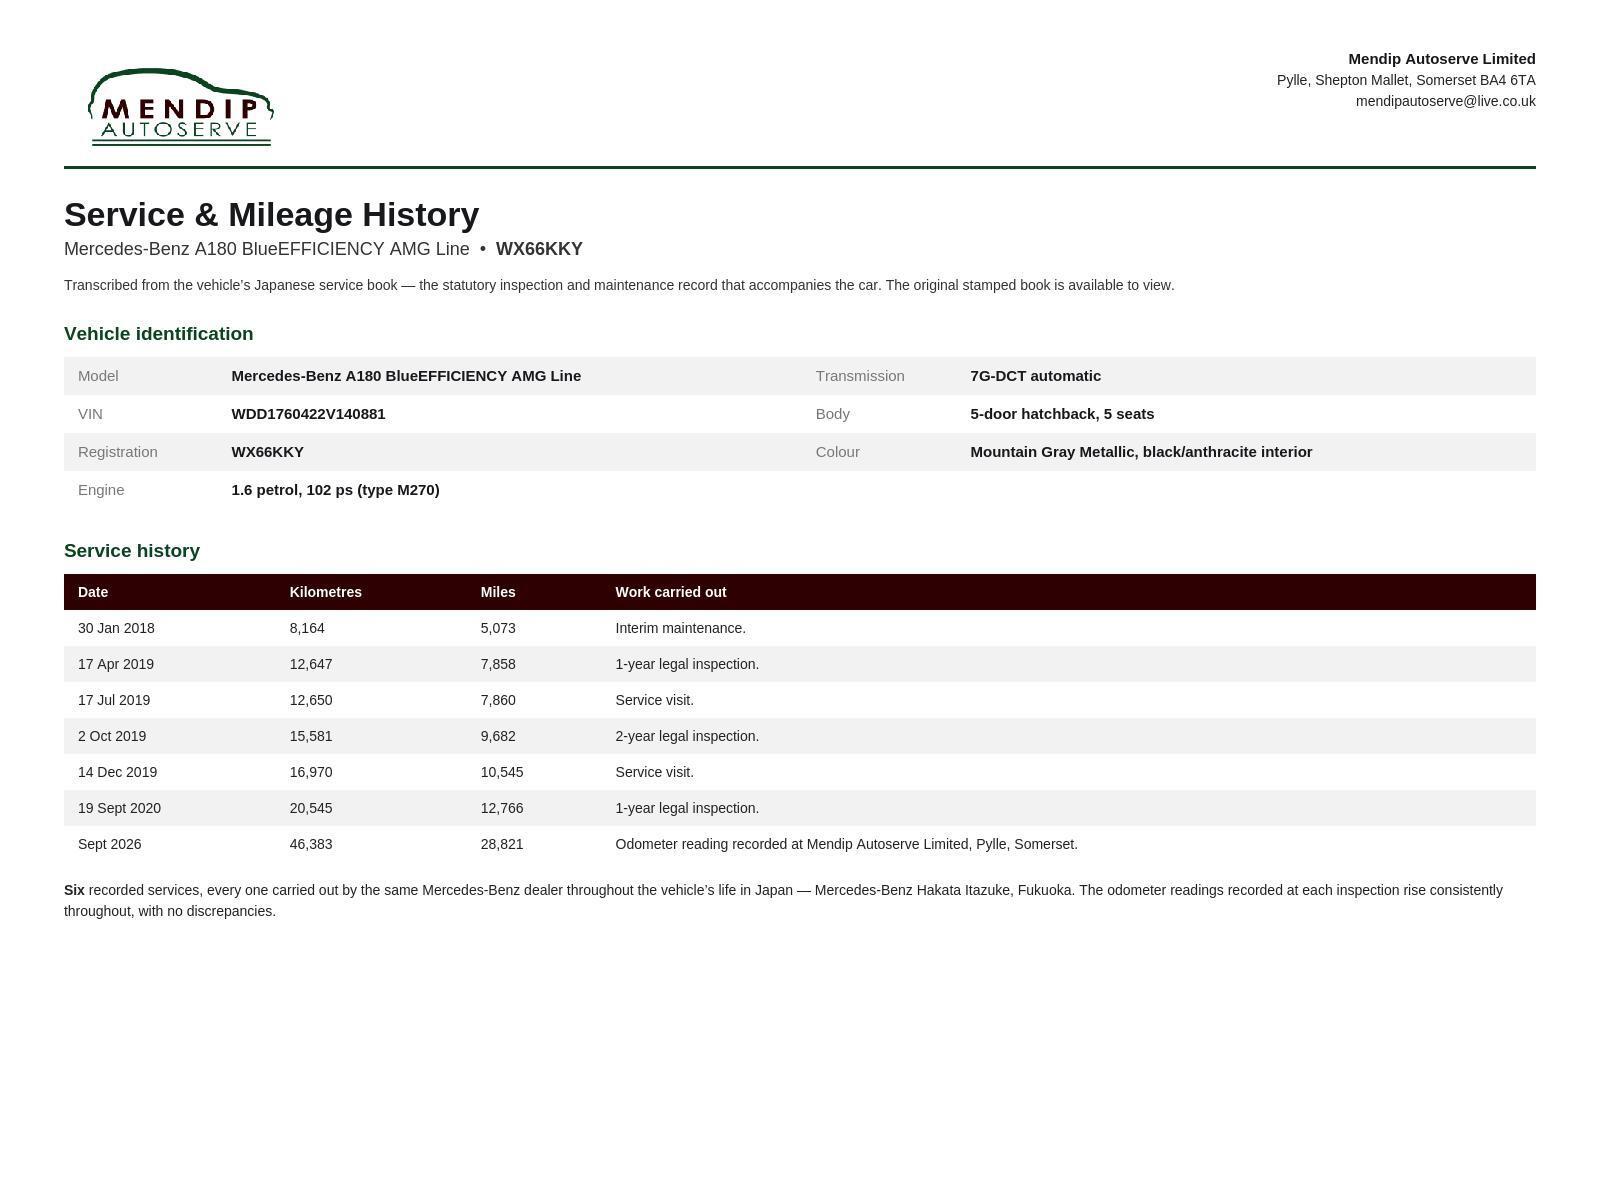Screen dimensions: 1600x1200
Task: Select the 7G-DCT automatic value
Action: pyautogui.click(x=1035, y=376)
